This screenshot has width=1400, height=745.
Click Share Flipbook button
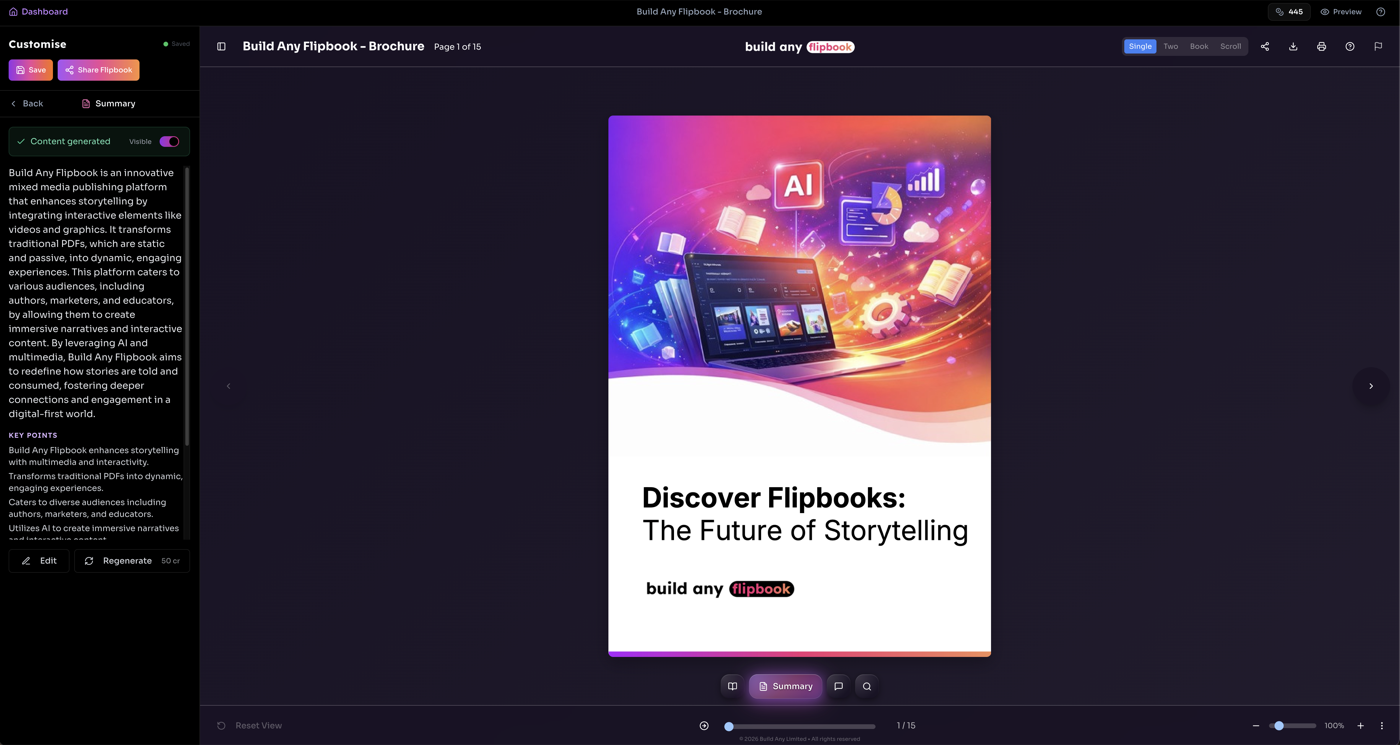pos(98,70)
